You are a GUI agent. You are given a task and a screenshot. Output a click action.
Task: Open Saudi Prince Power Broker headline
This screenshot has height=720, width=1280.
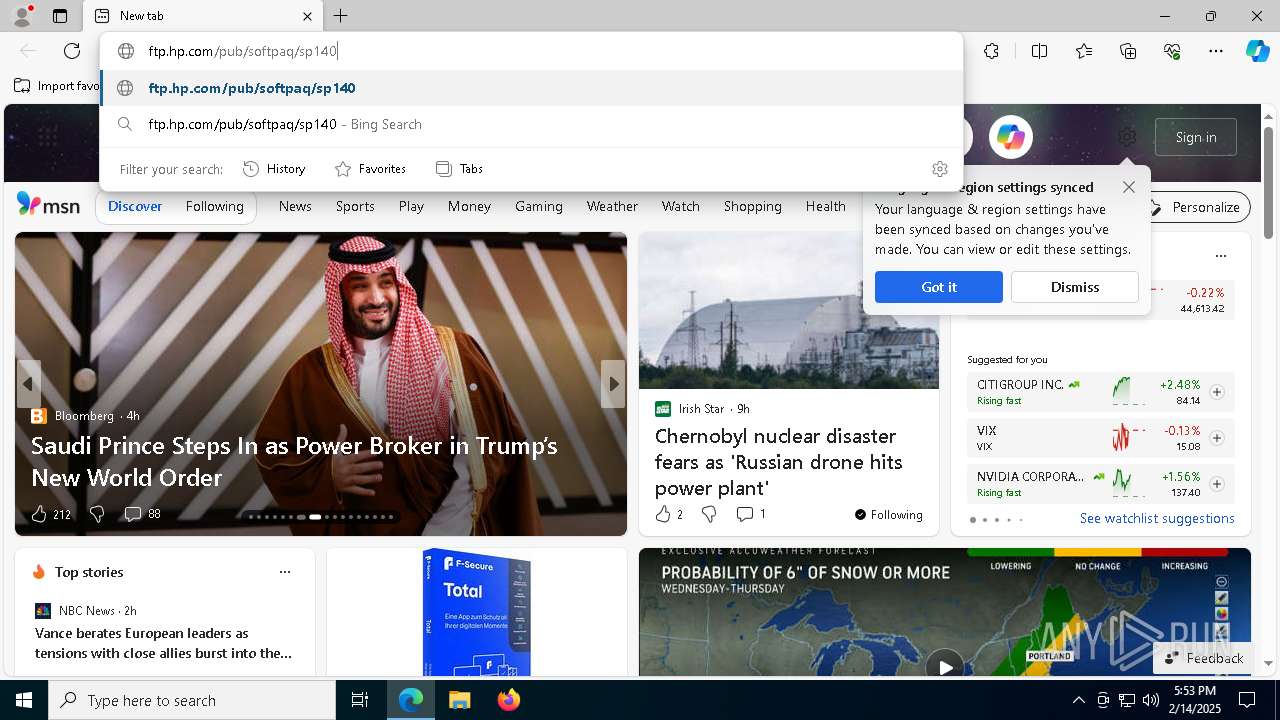pyautogui.click(x=294, y=461)
